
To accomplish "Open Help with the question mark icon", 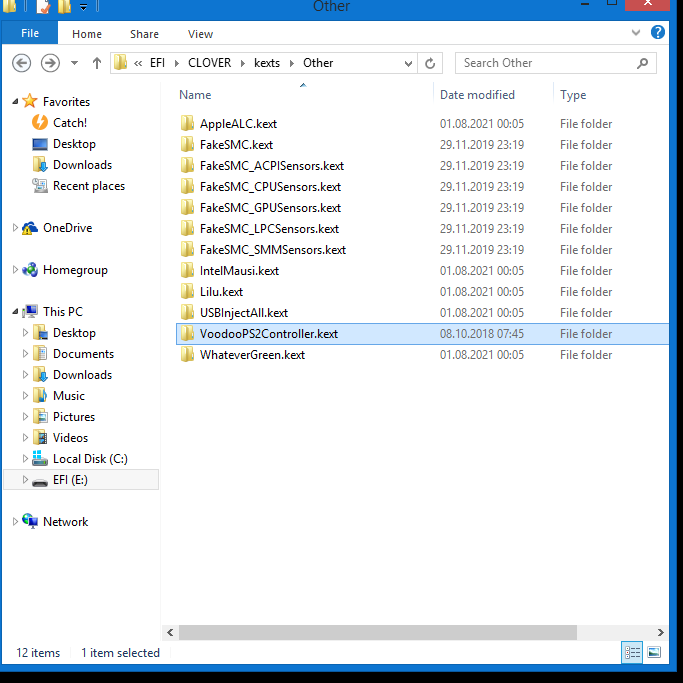I will [658, 33].
